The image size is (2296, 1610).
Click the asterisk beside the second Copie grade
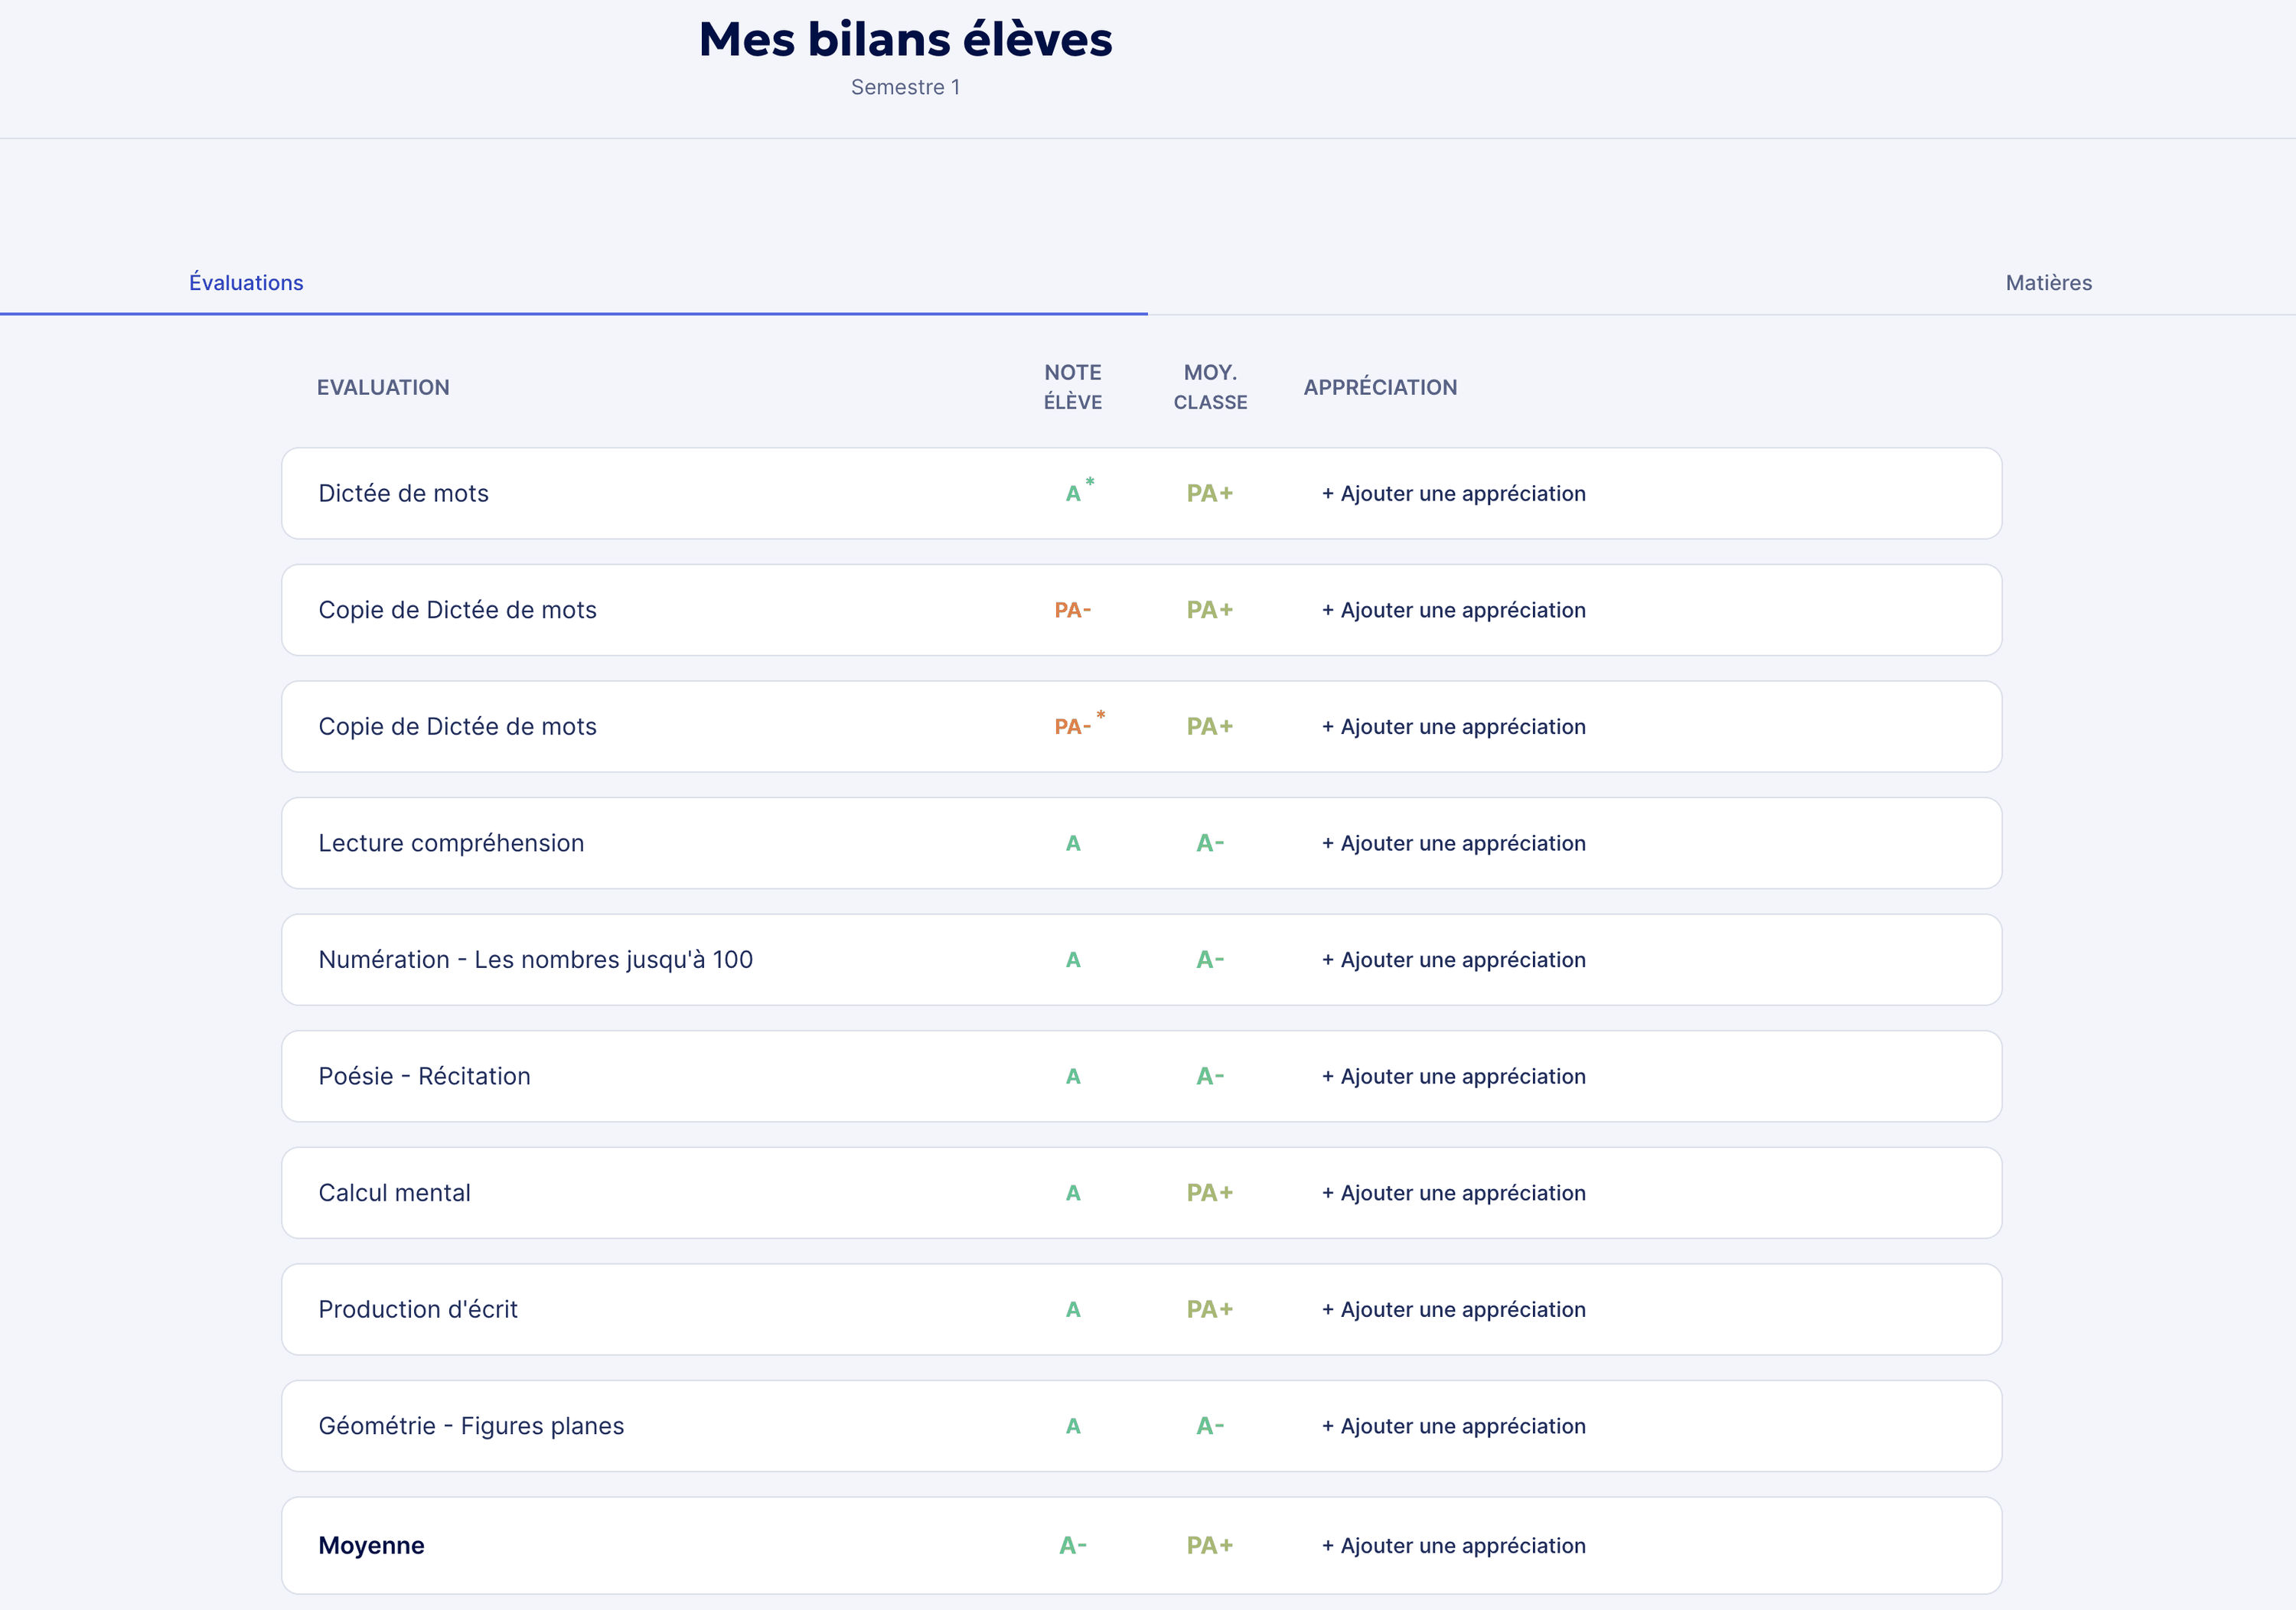pos(1100,714)
